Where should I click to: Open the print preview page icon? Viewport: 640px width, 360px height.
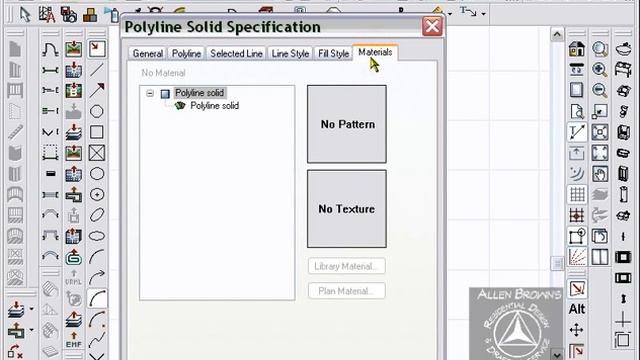pyautogui.click(x=577, y=111)
